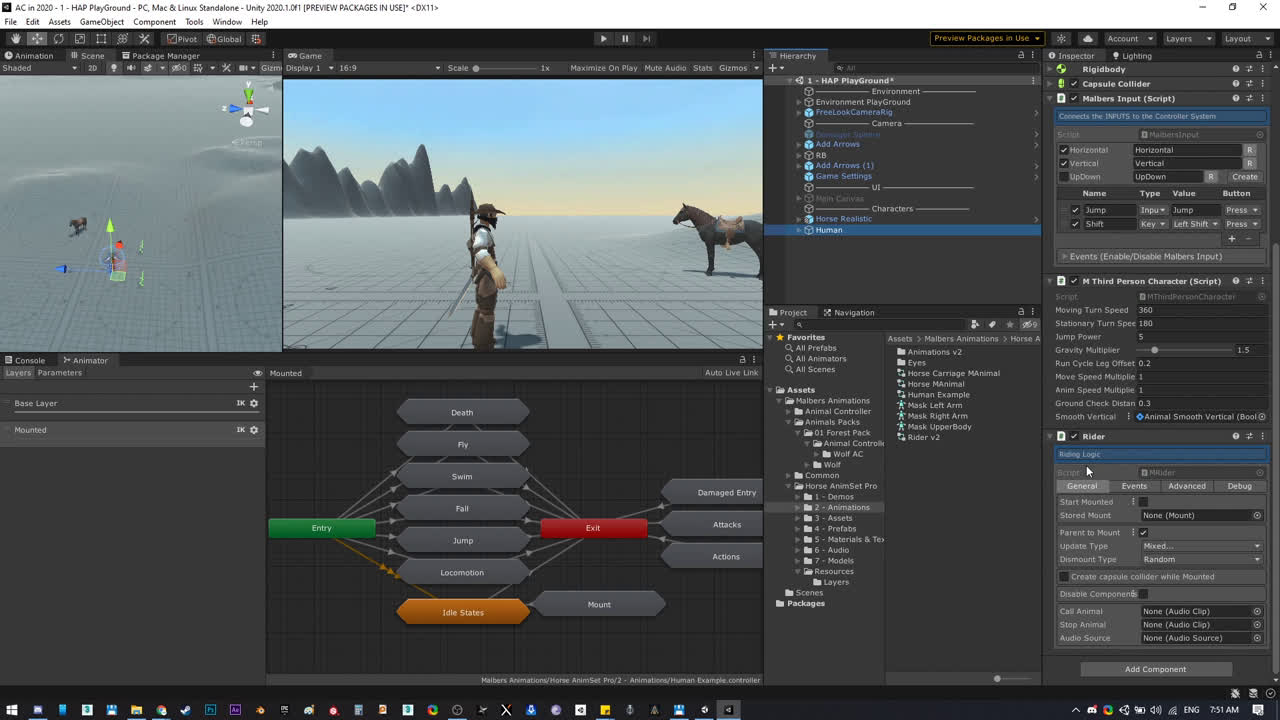The height and width of the screenshot is (720, 1280).
Task: Click the Add Component button
Action: tap(1155, 669)
